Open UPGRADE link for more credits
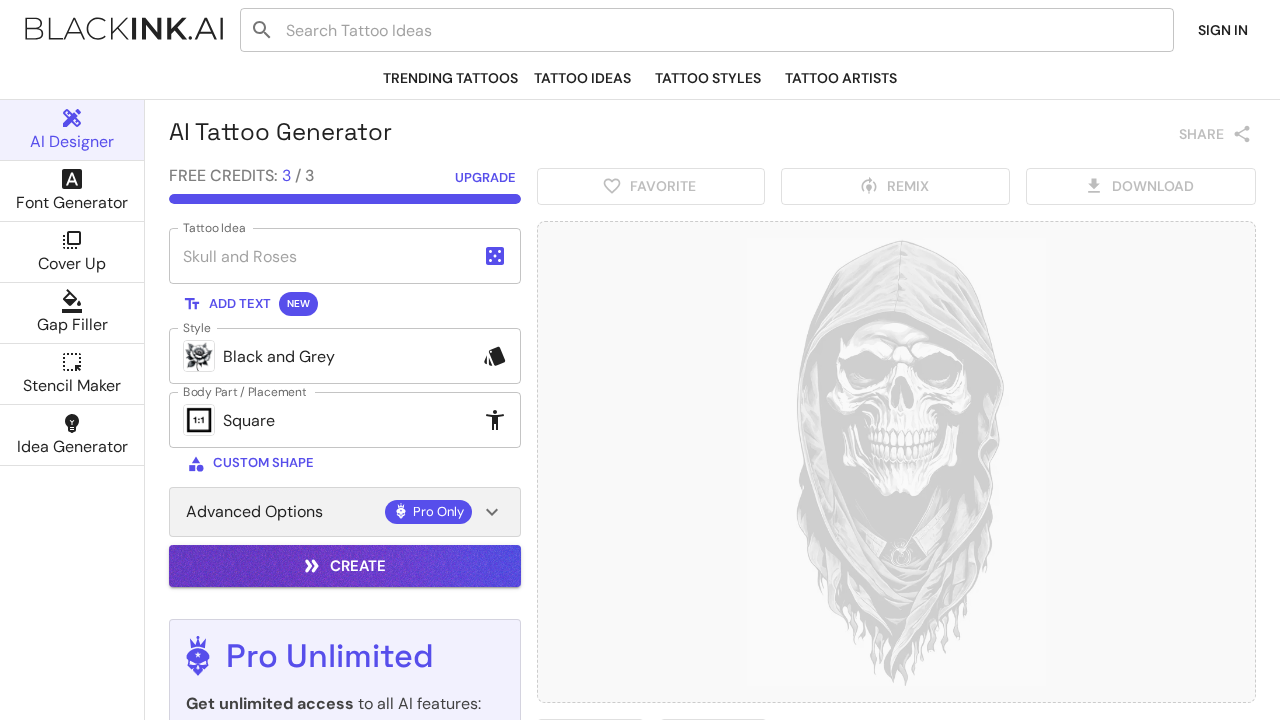This screenshot has height=720, width=1280. pyautogui.click(x=485, y=177)
